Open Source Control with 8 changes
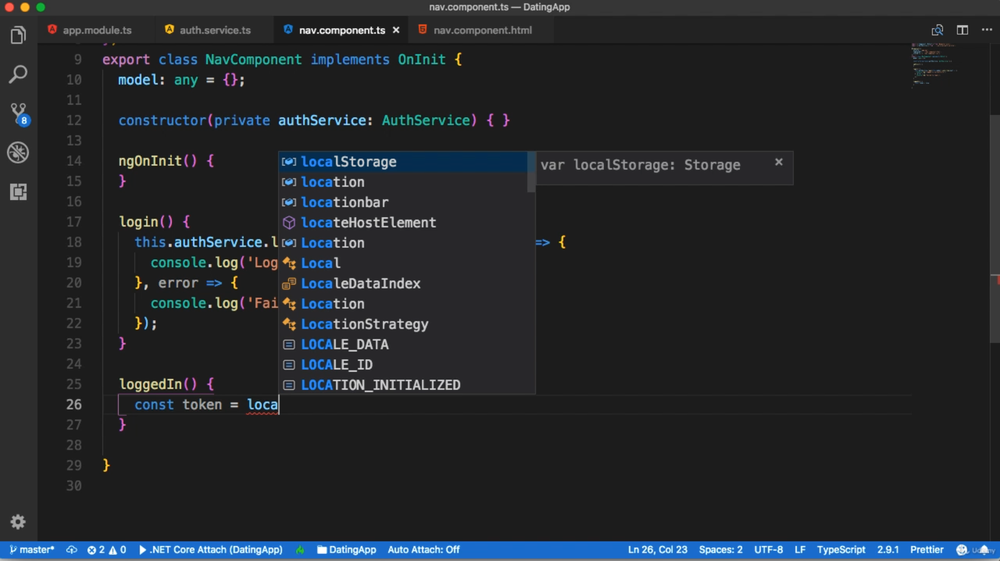This screenshot has width=1000, height=561. [18, 114]
